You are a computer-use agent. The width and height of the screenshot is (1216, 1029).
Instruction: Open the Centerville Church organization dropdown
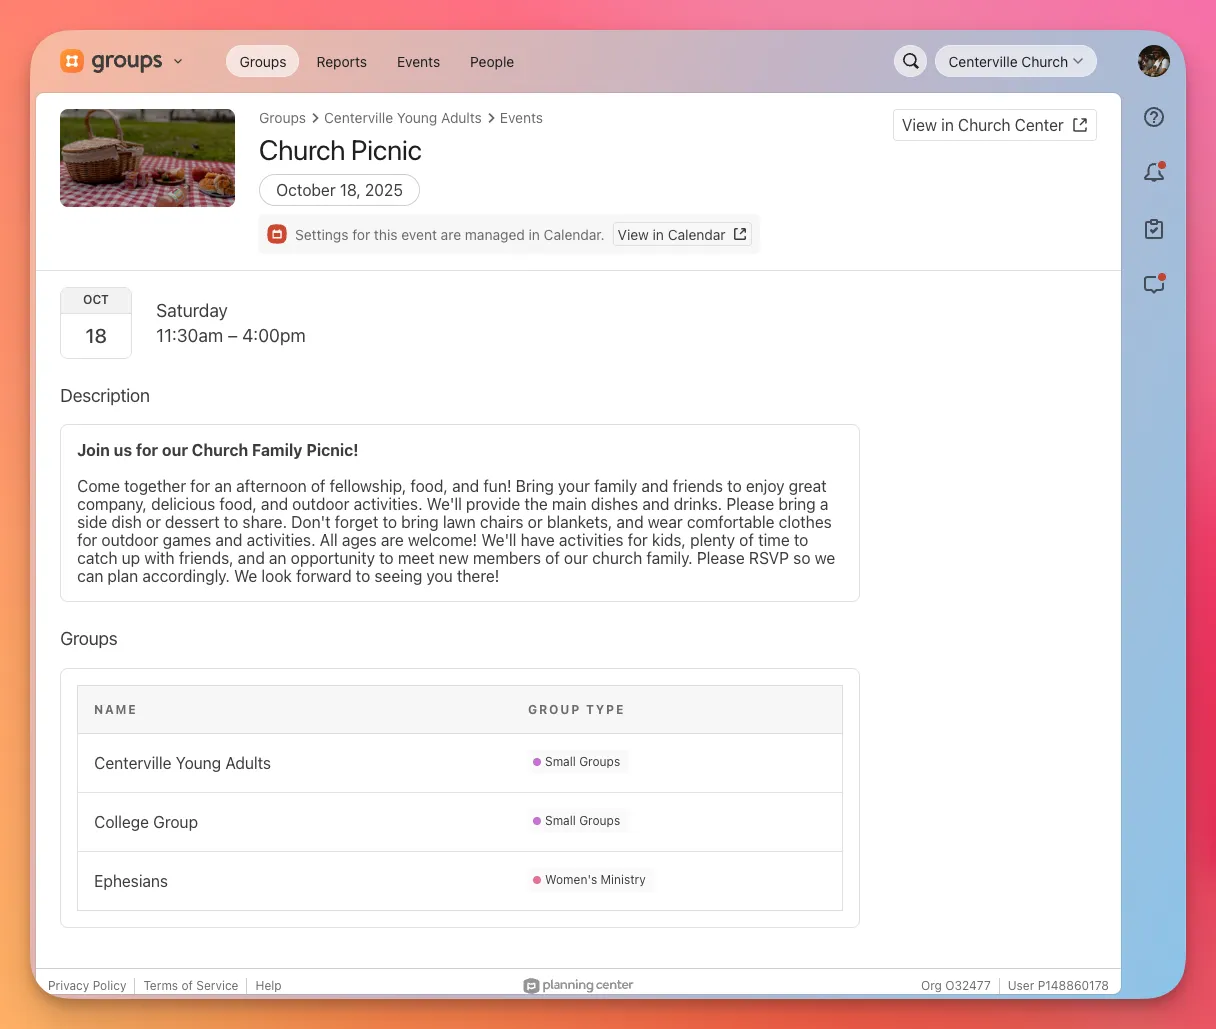click(x=1015, y=61)
